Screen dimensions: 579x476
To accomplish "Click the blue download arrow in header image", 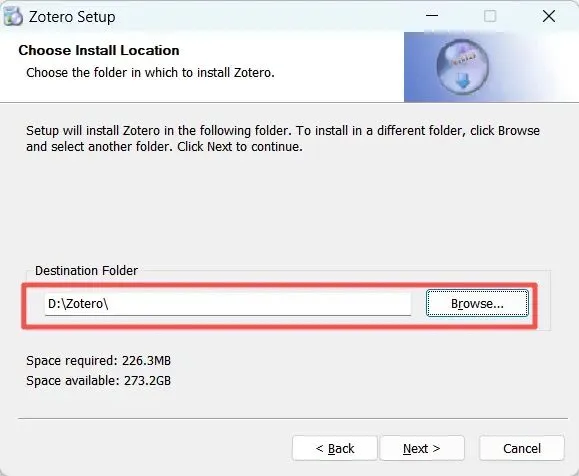I will pyautogui.click(x=463, y=80).
